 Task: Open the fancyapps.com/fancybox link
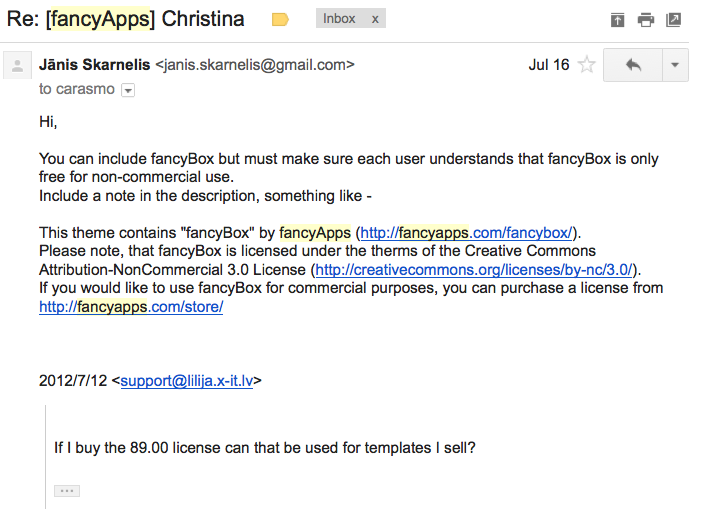[467, 232]
